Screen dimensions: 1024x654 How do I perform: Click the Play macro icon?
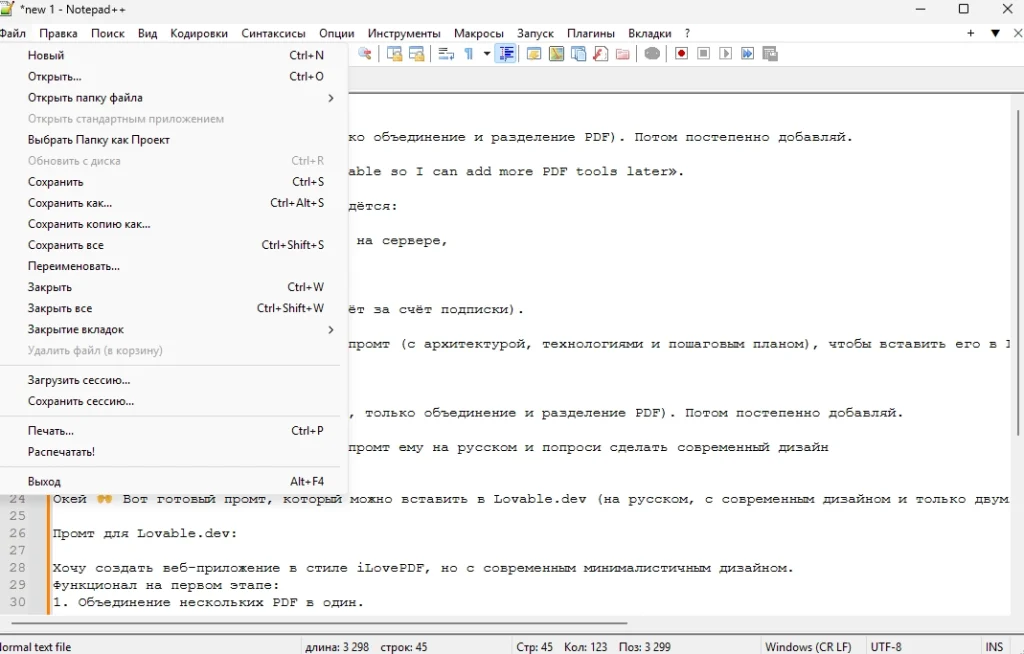click(x=725, y=54)
